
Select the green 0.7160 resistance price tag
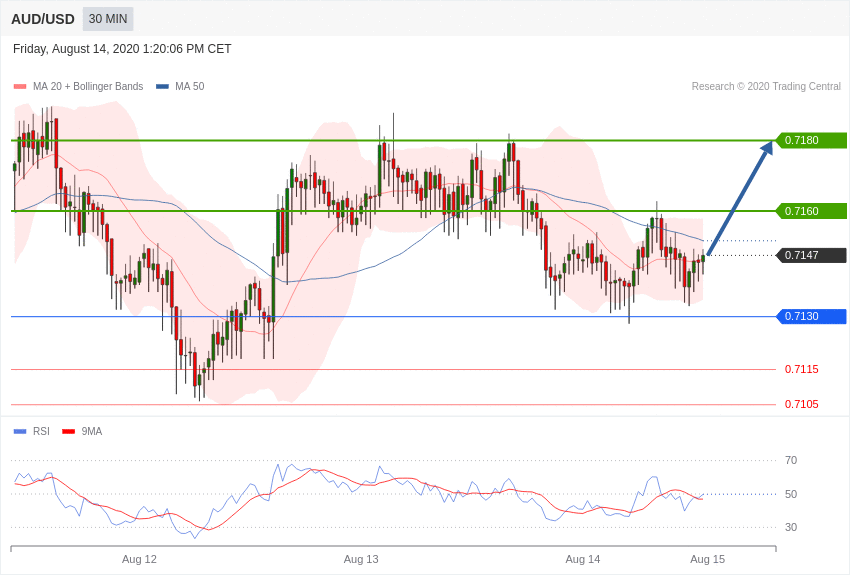[811, 211]
